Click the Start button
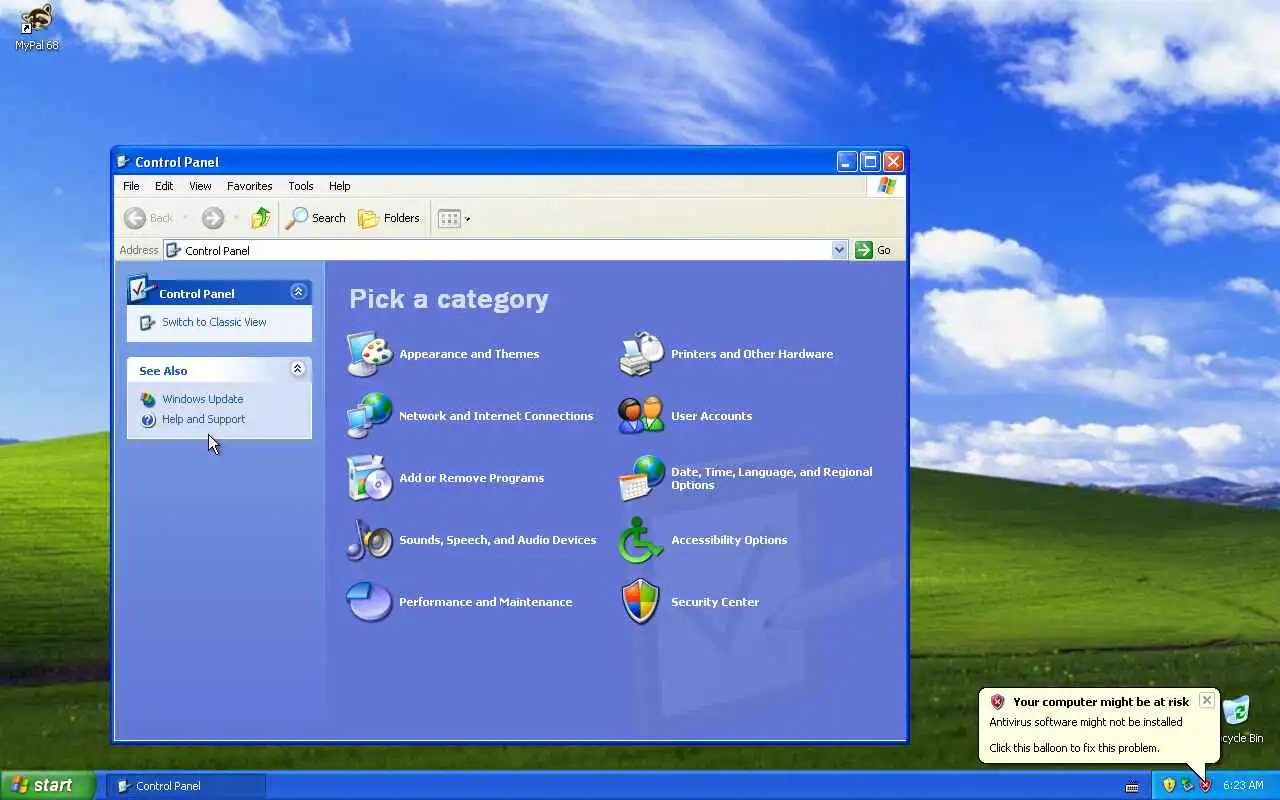Viewport: 1280px width, 800px height. [x=47, y=785]
